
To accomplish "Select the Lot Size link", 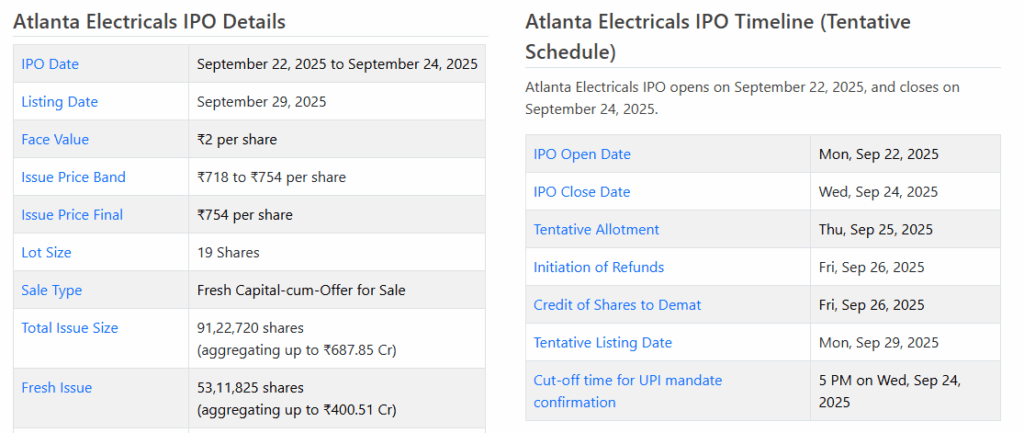I will (46, 252).
